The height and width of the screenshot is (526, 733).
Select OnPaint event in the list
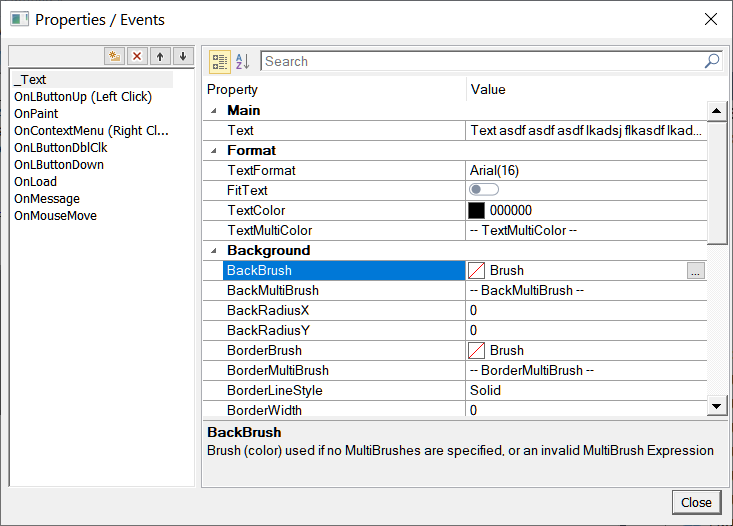[x=36, y=114]
